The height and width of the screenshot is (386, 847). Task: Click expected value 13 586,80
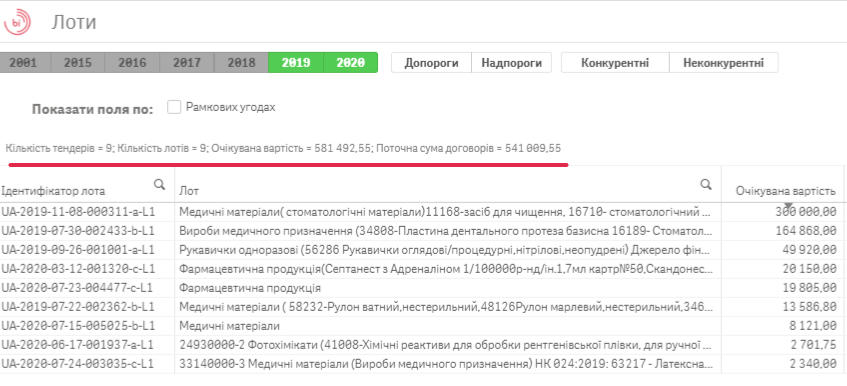[809, 307]
